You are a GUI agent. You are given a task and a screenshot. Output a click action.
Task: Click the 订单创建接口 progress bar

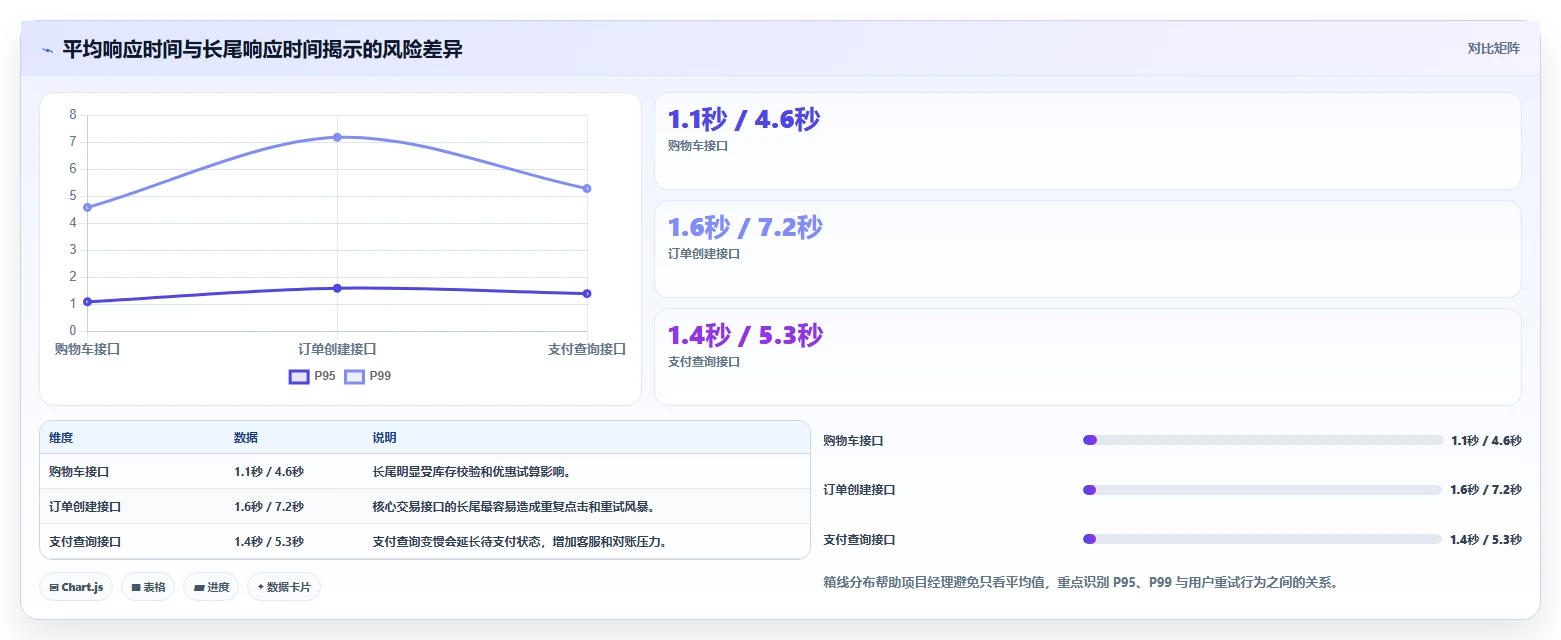click(1262, 490)
